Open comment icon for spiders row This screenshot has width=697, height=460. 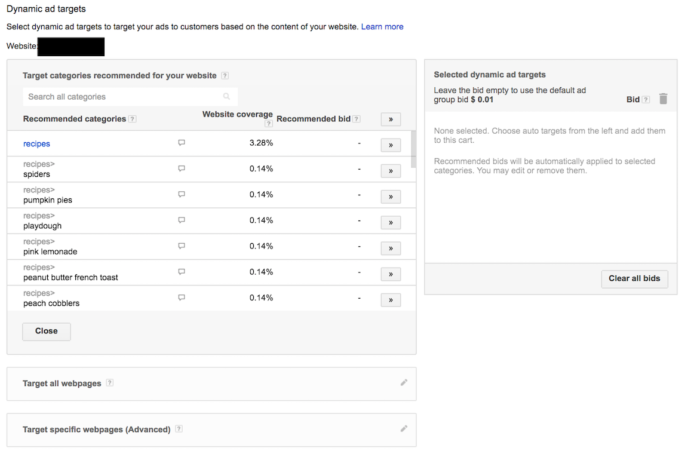click(x=181, y=168)
